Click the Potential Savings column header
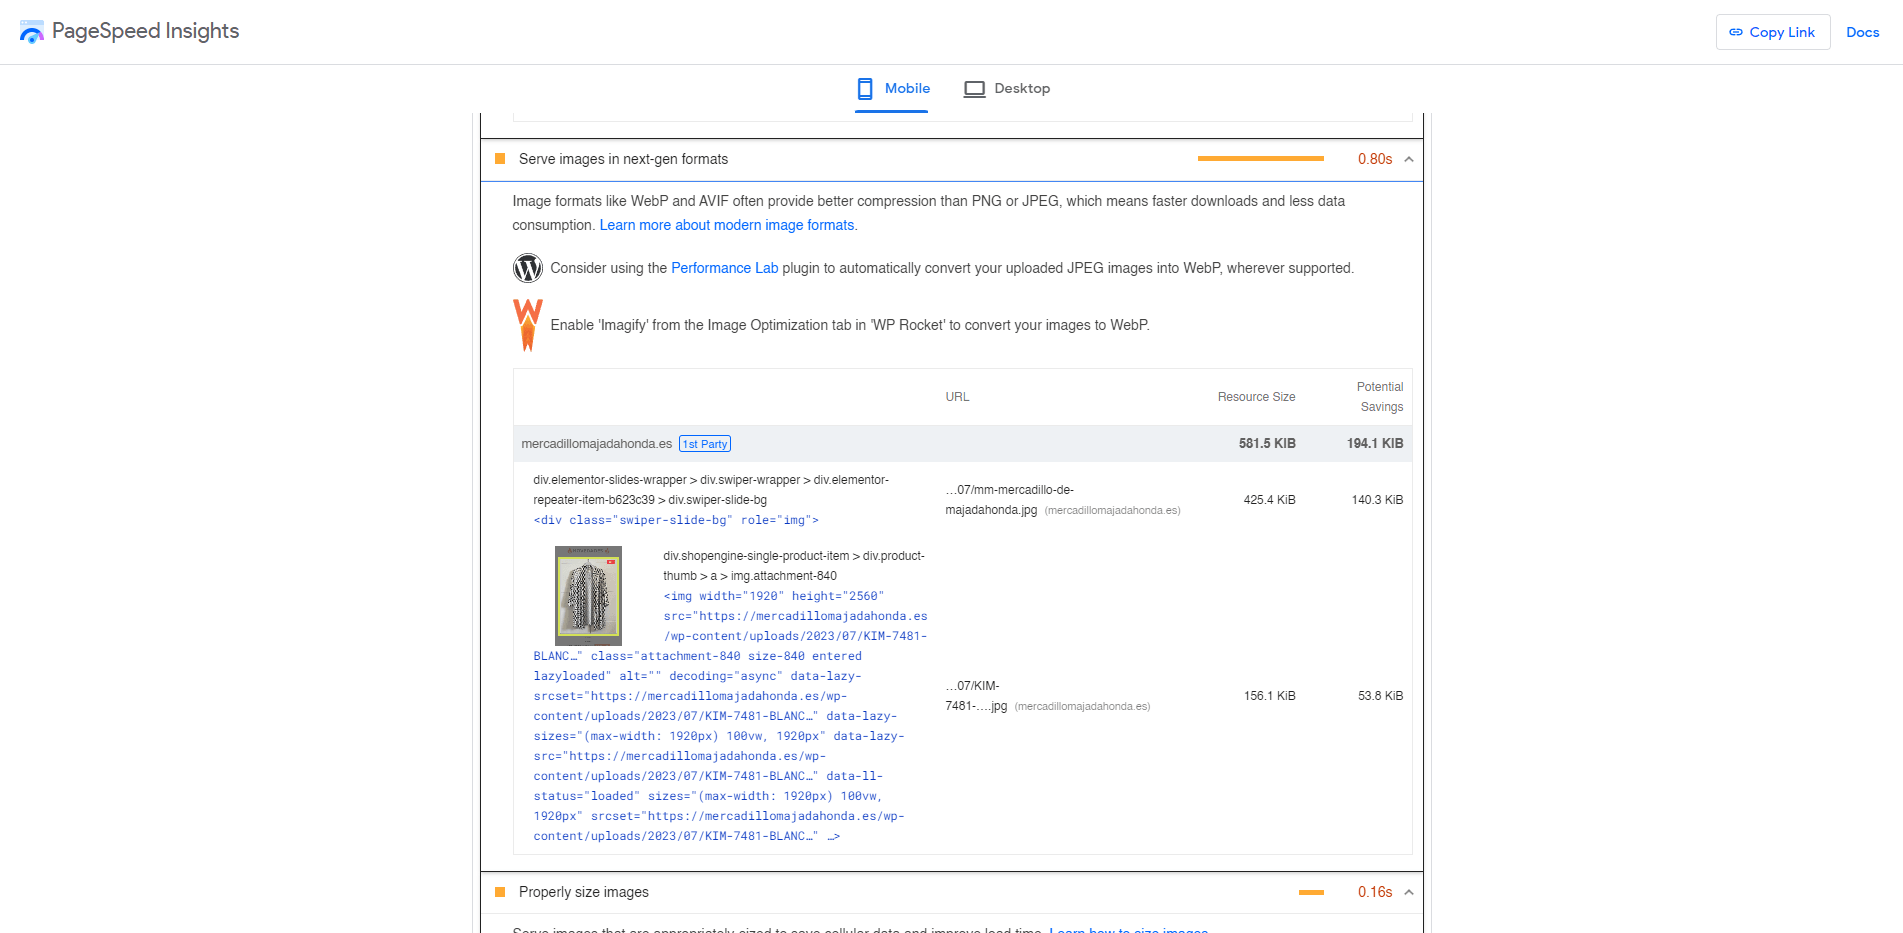Image resolution: width=1903 pixels, height=933 pixels. [1380, 397]
